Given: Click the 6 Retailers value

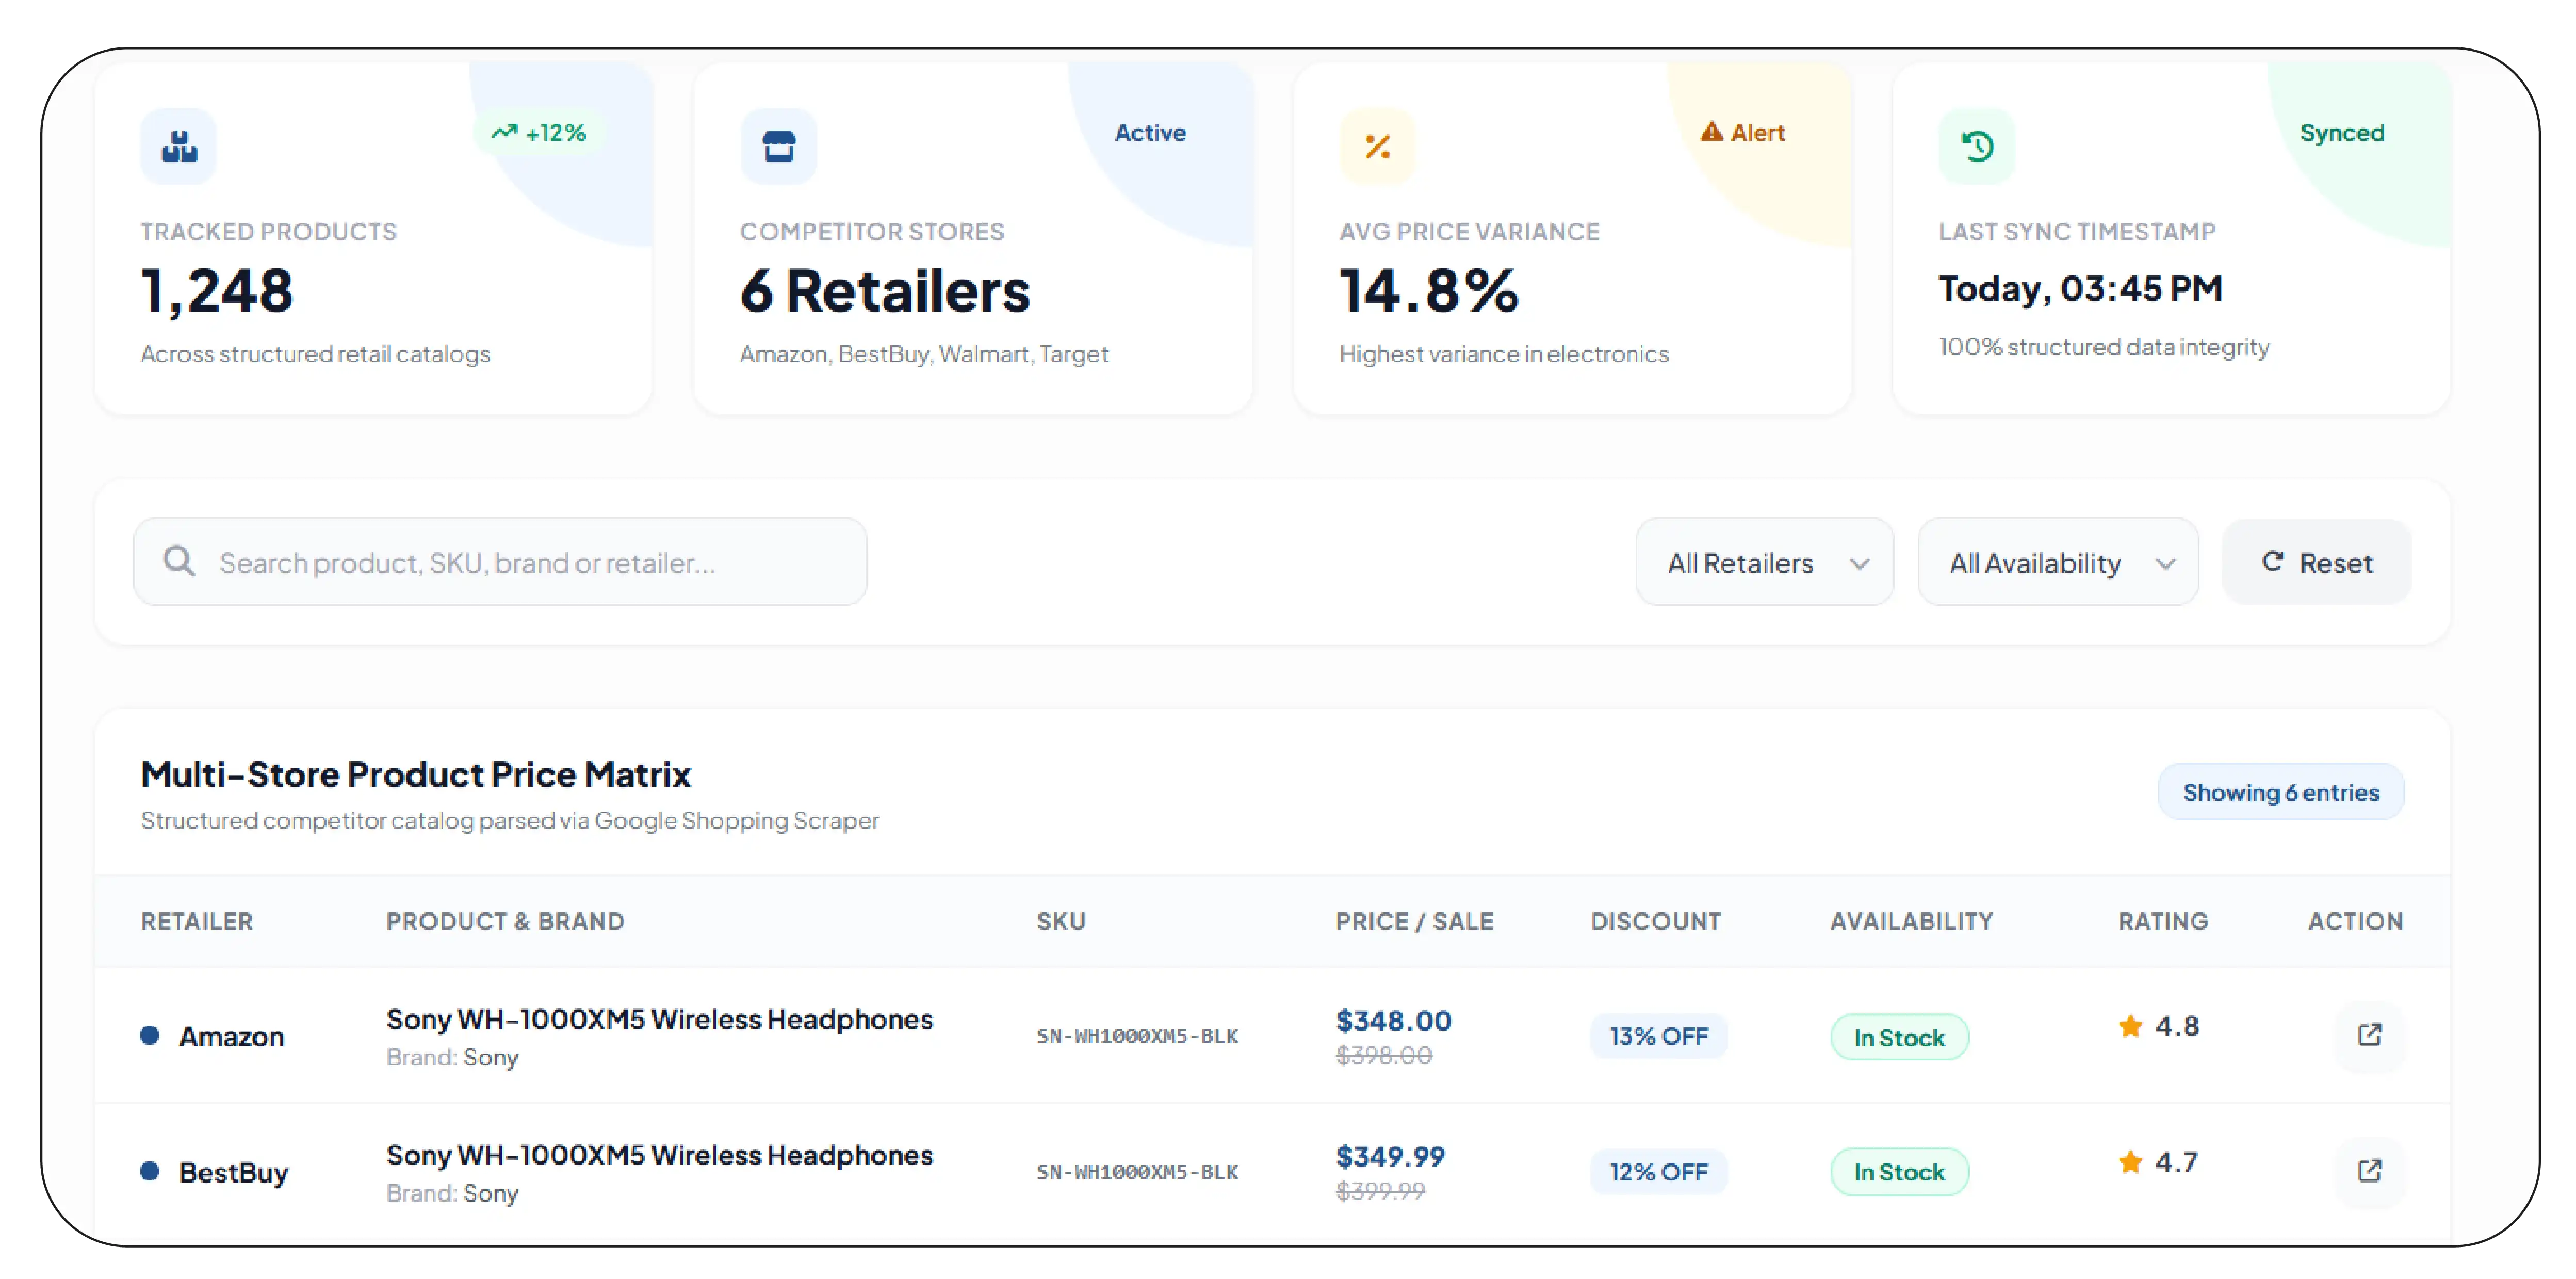Looking at the screenshot, I should pos(884,291).
